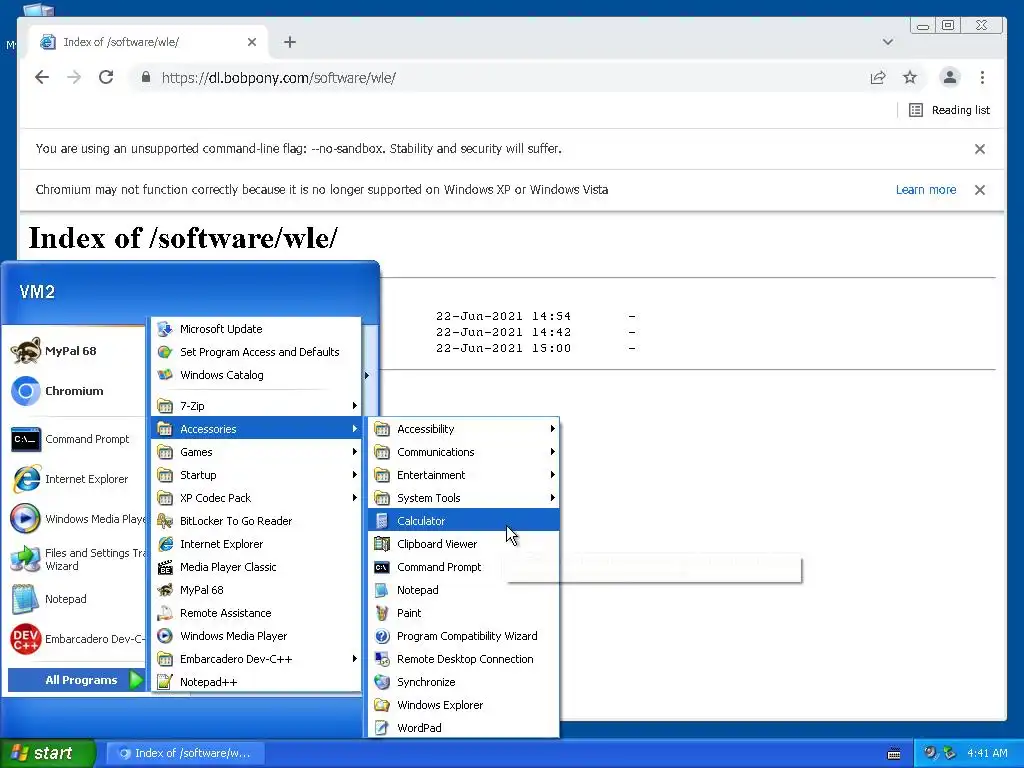Expand the System Tools submenu
This screenshot has width=1024, height=768.
point(464,498)
